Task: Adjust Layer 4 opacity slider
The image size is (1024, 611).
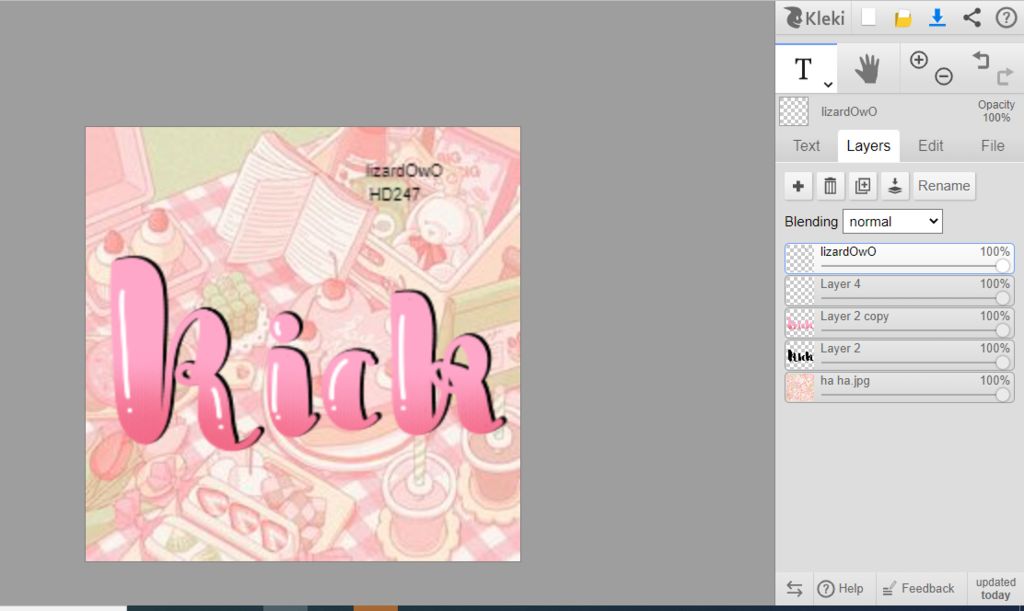Action: click(x=914, y=298)
